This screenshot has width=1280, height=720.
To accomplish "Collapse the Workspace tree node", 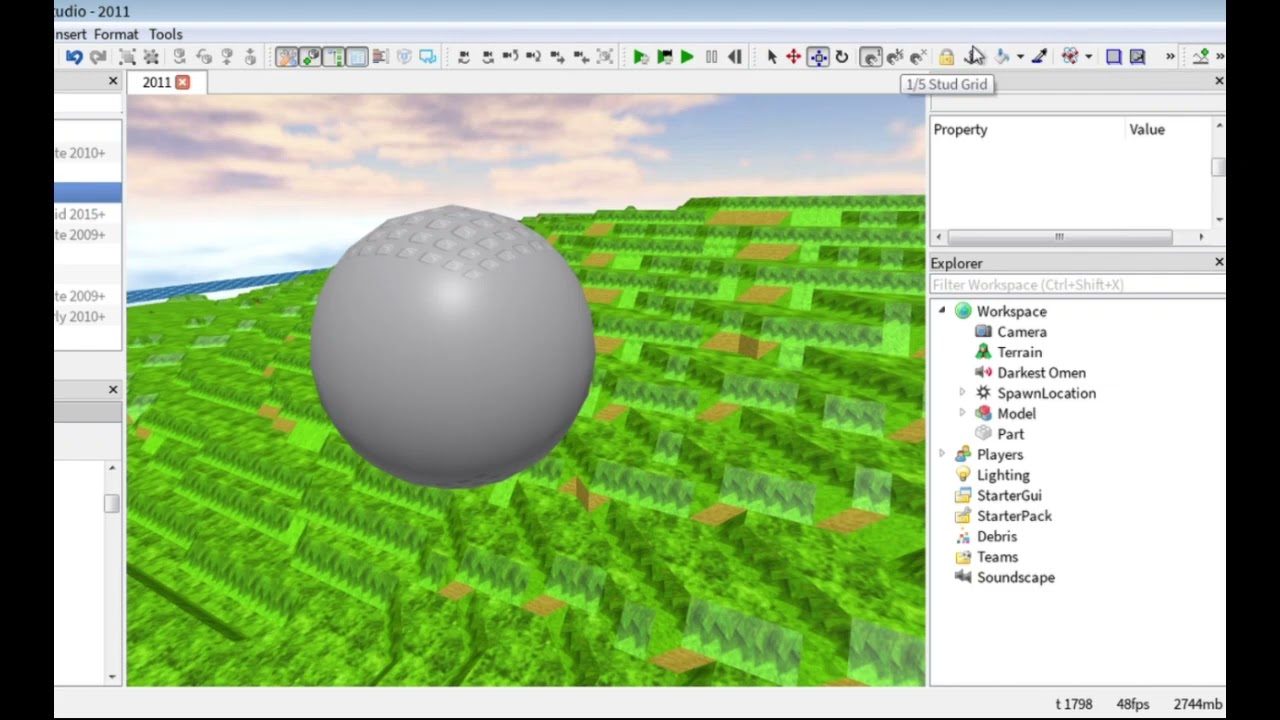I will 941,311.
